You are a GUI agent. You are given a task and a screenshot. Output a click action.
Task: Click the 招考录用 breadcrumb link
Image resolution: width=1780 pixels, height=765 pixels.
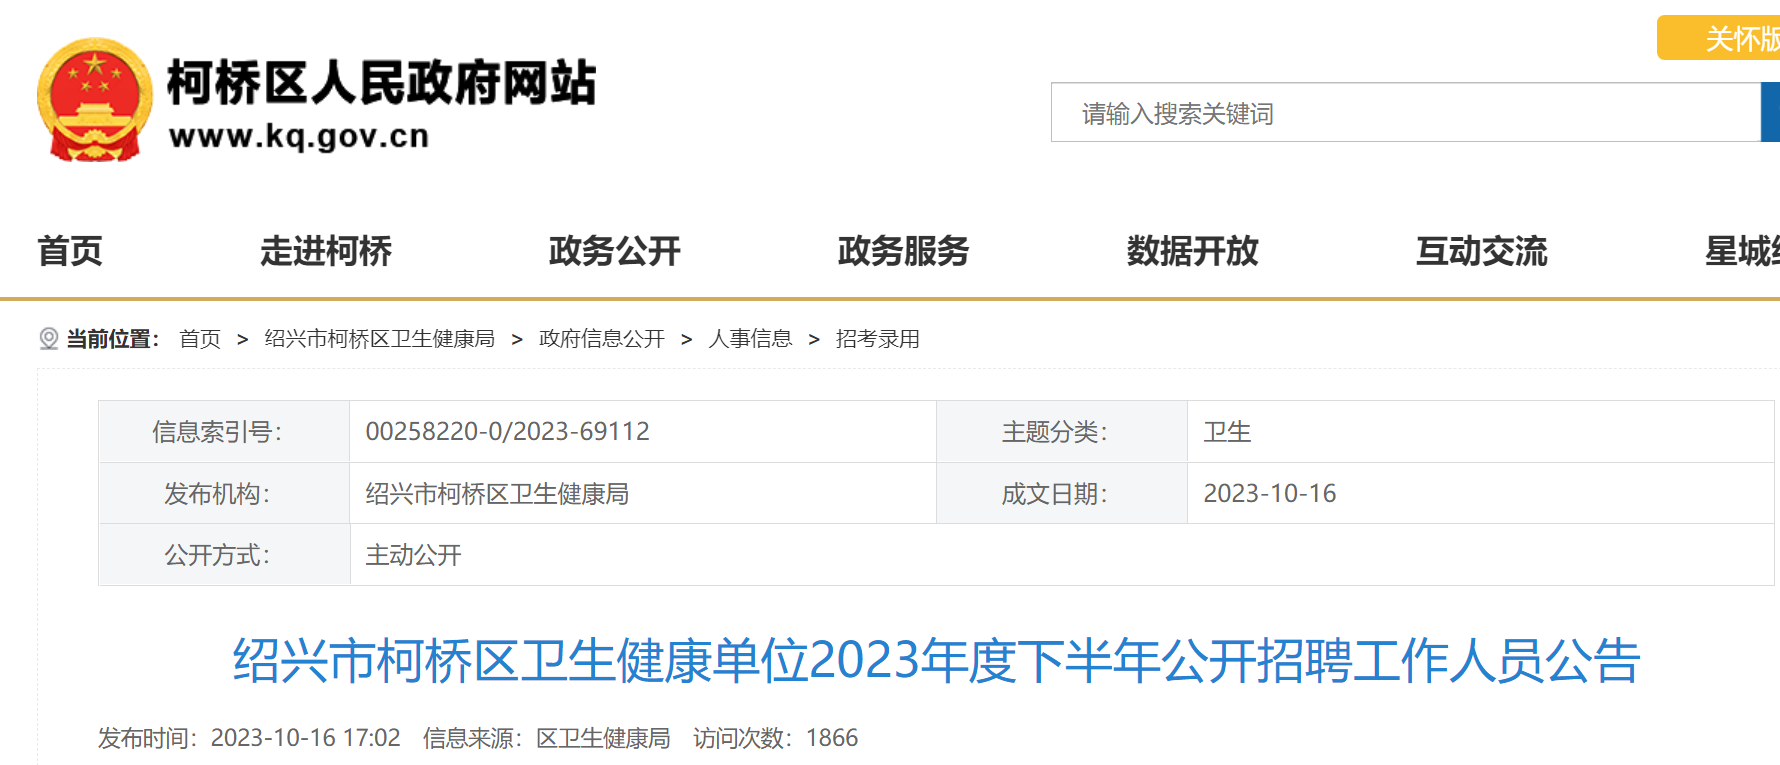coord(878,339)
